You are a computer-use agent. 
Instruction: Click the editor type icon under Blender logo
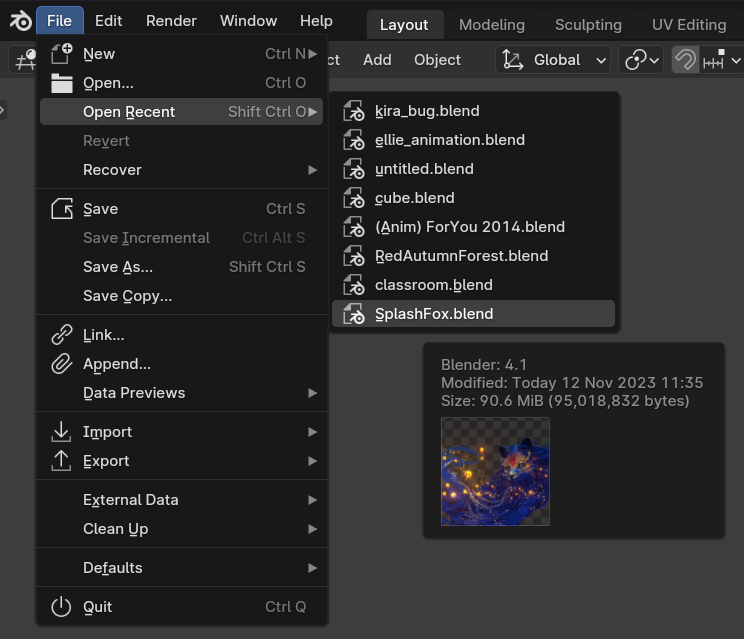[25, 60]
